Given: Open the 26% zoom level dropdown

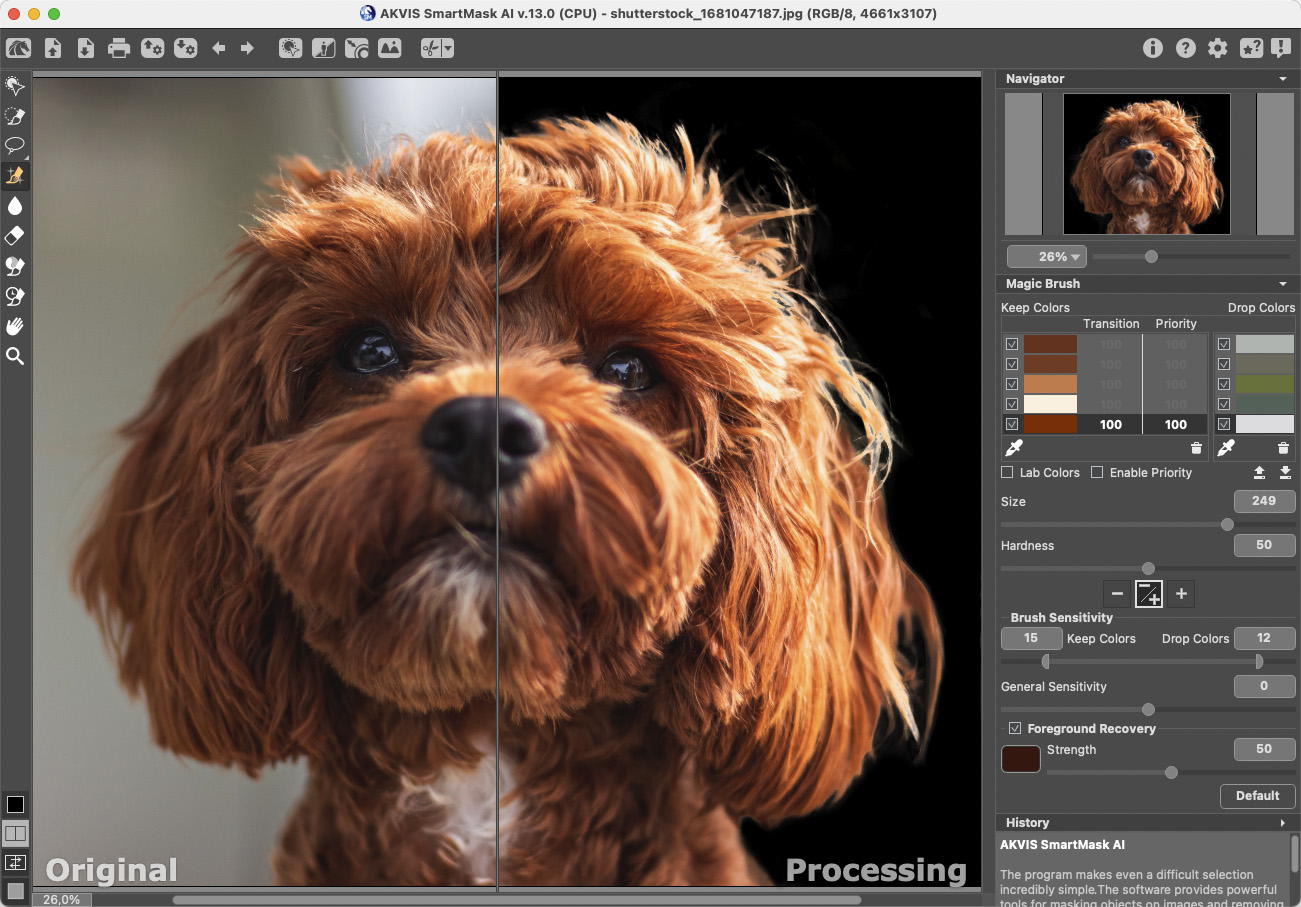Looking at the screenshot, I should coord(1046,257).
